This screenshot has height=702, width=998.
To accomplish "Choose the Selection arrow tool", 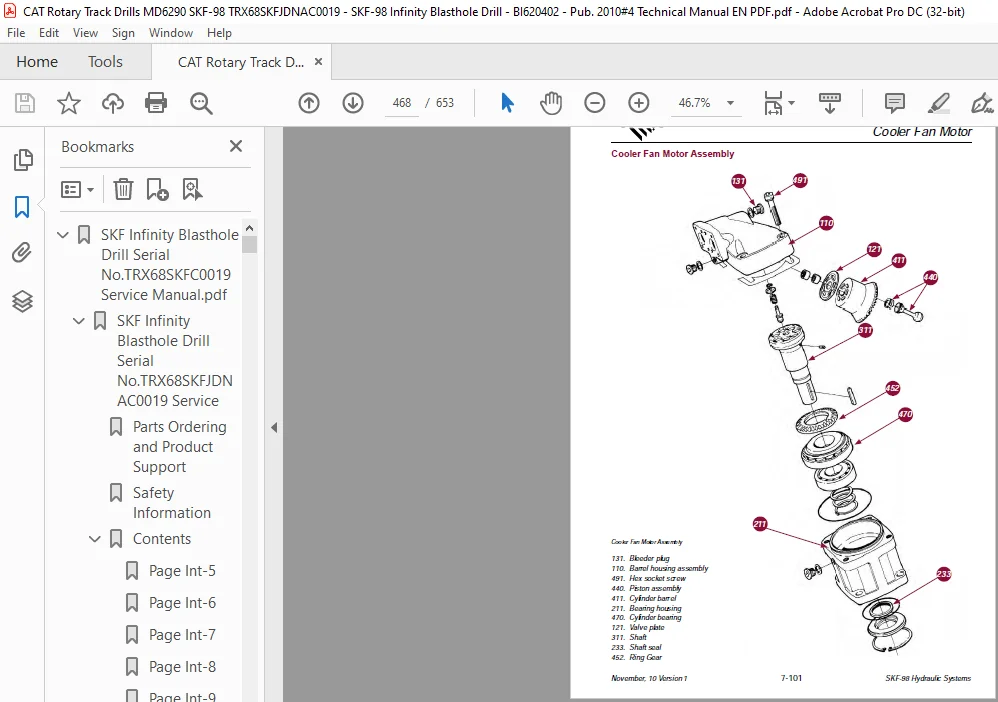I will (507, 102).
